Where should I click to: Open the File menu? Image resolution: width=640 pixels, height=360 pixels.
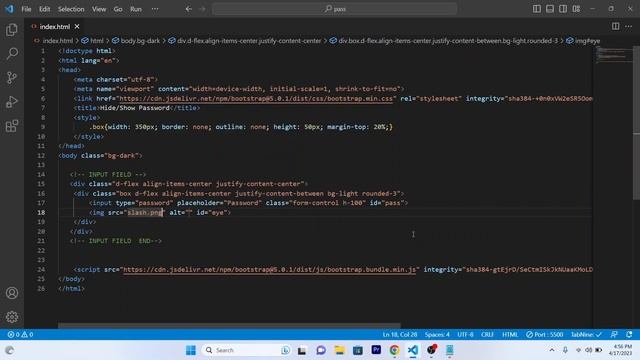[26, 9]
